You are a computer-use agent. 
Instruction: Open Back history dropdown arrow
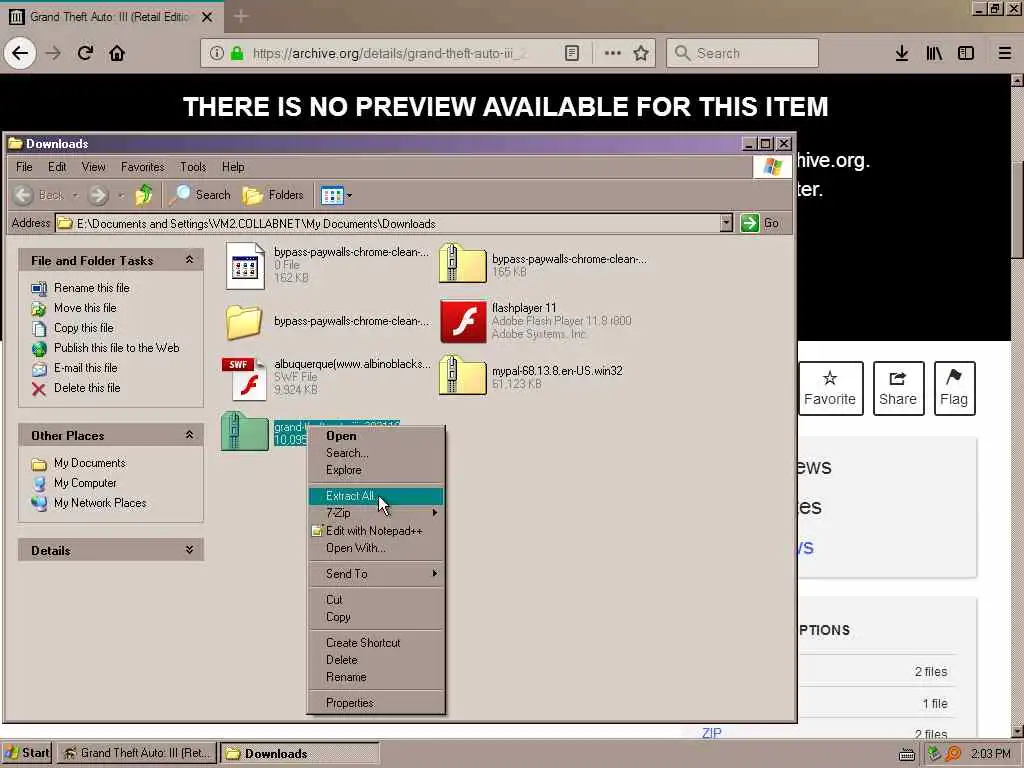(75, 195)
